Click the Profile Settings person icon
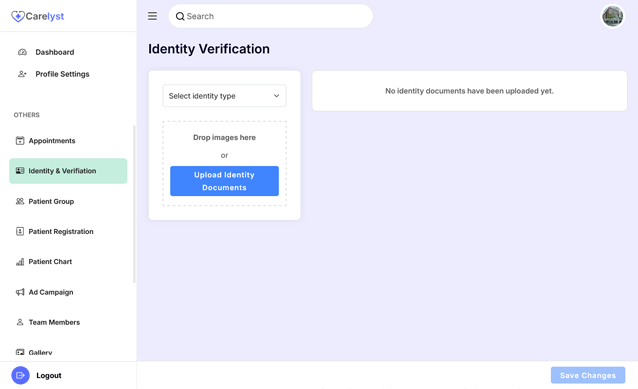This screenshot has height=389, width=638. point(22,74)
